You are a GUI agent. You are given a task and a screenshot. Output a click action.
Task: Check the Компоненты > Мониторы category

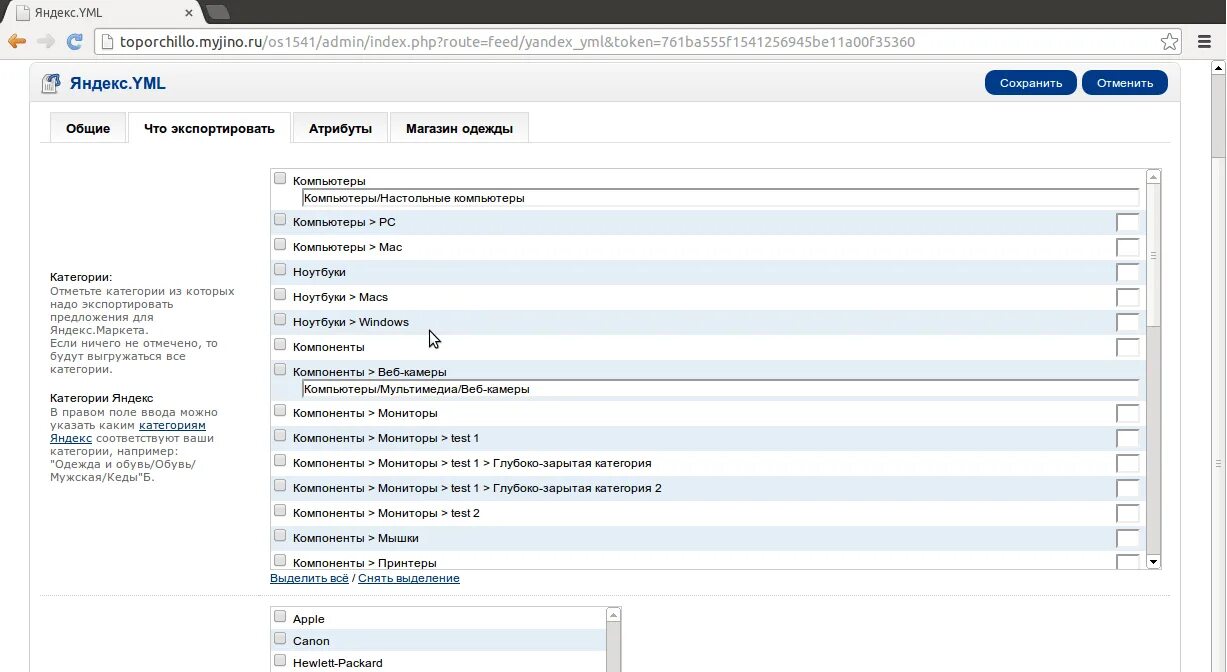(280, 411)
